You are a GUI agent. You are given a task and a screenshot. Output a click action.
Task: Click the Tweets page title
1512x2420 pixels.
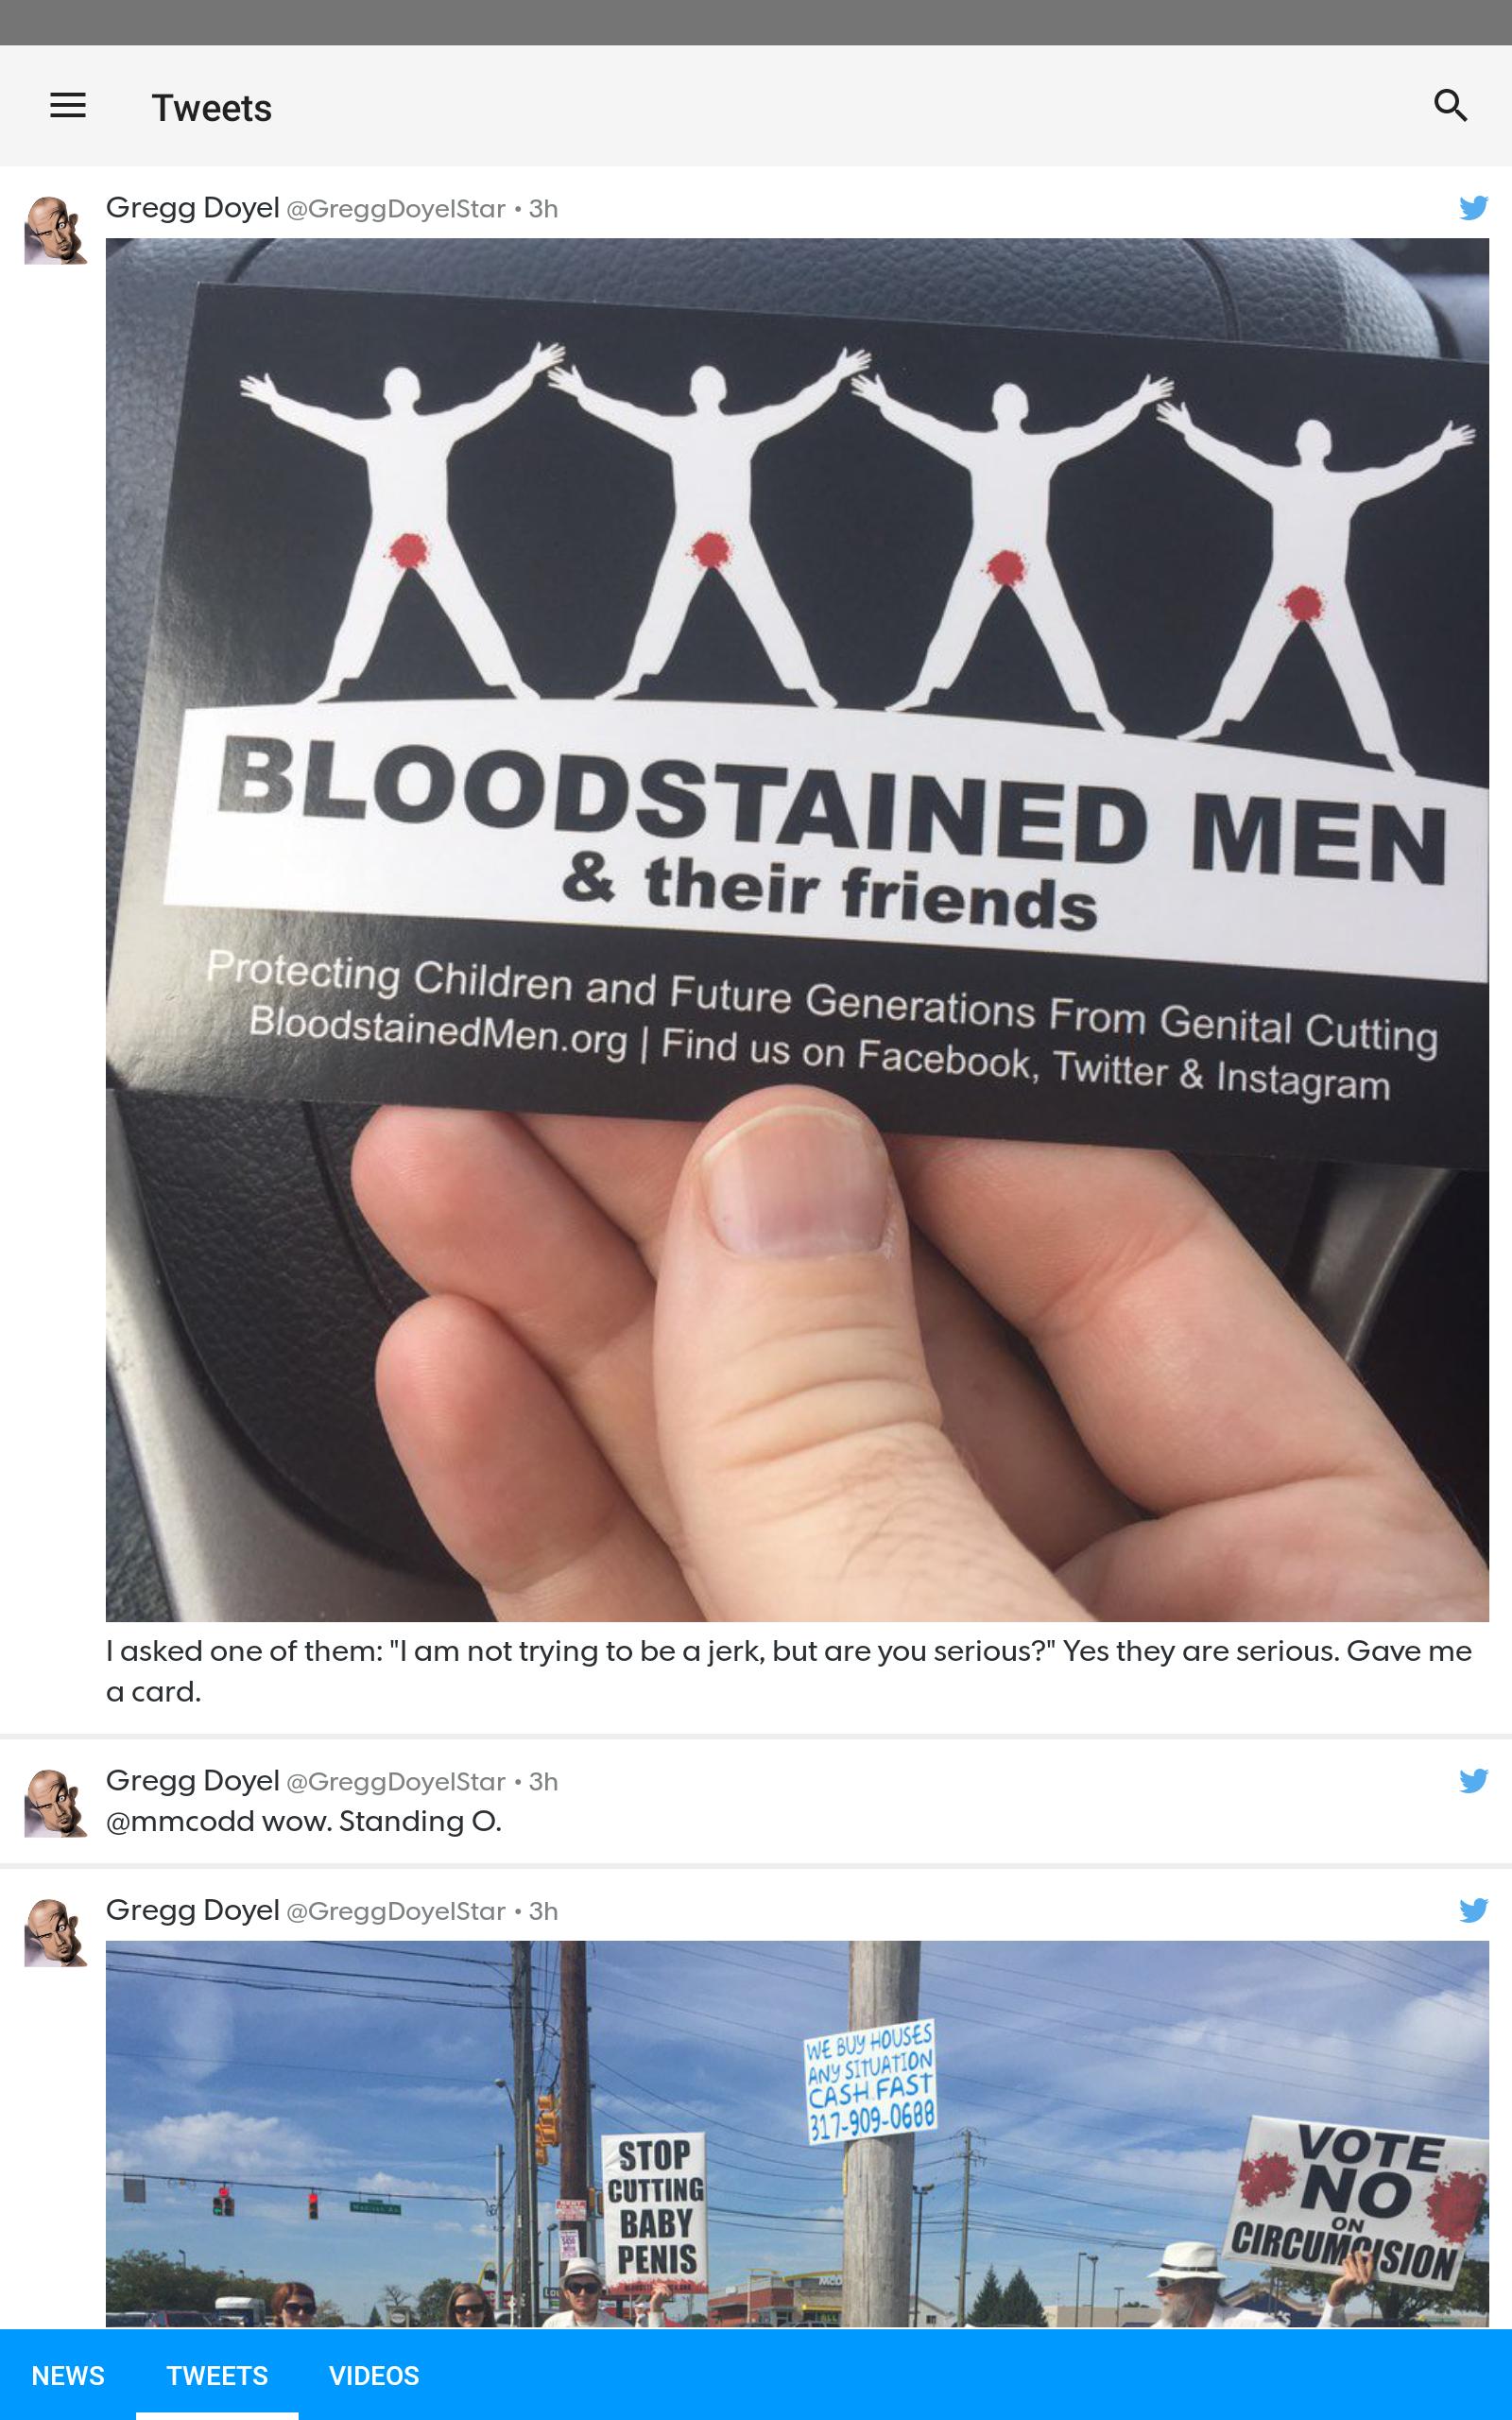coord(211,108)
